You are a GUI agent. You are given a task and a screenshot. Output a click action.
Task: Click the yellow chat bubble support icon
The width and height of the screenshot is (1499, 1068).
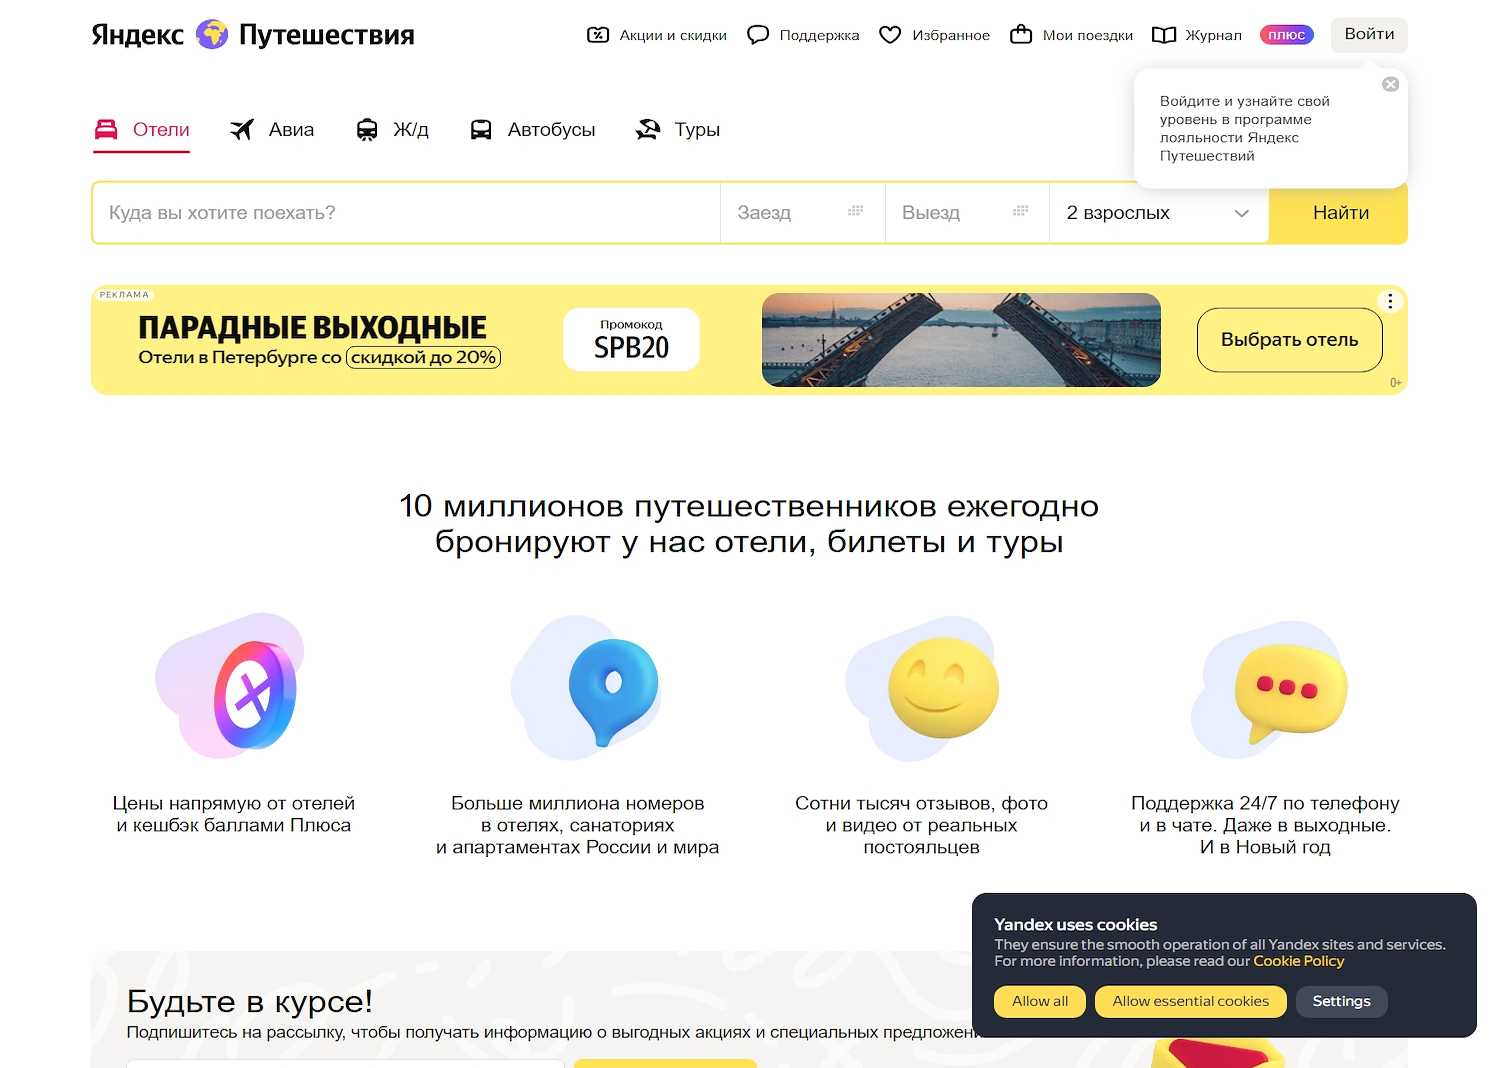click(1289, 692)
